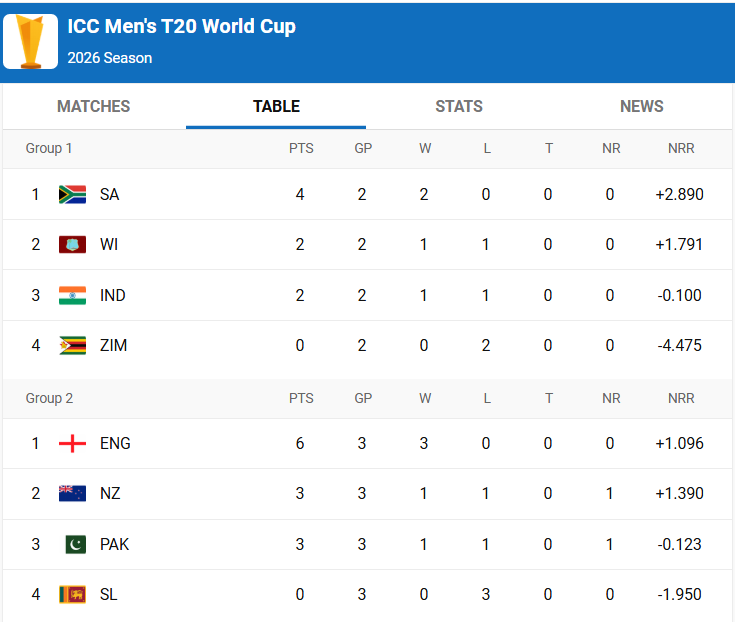Open the ENG team link
The image size is (735, 622).
(115, 443)
